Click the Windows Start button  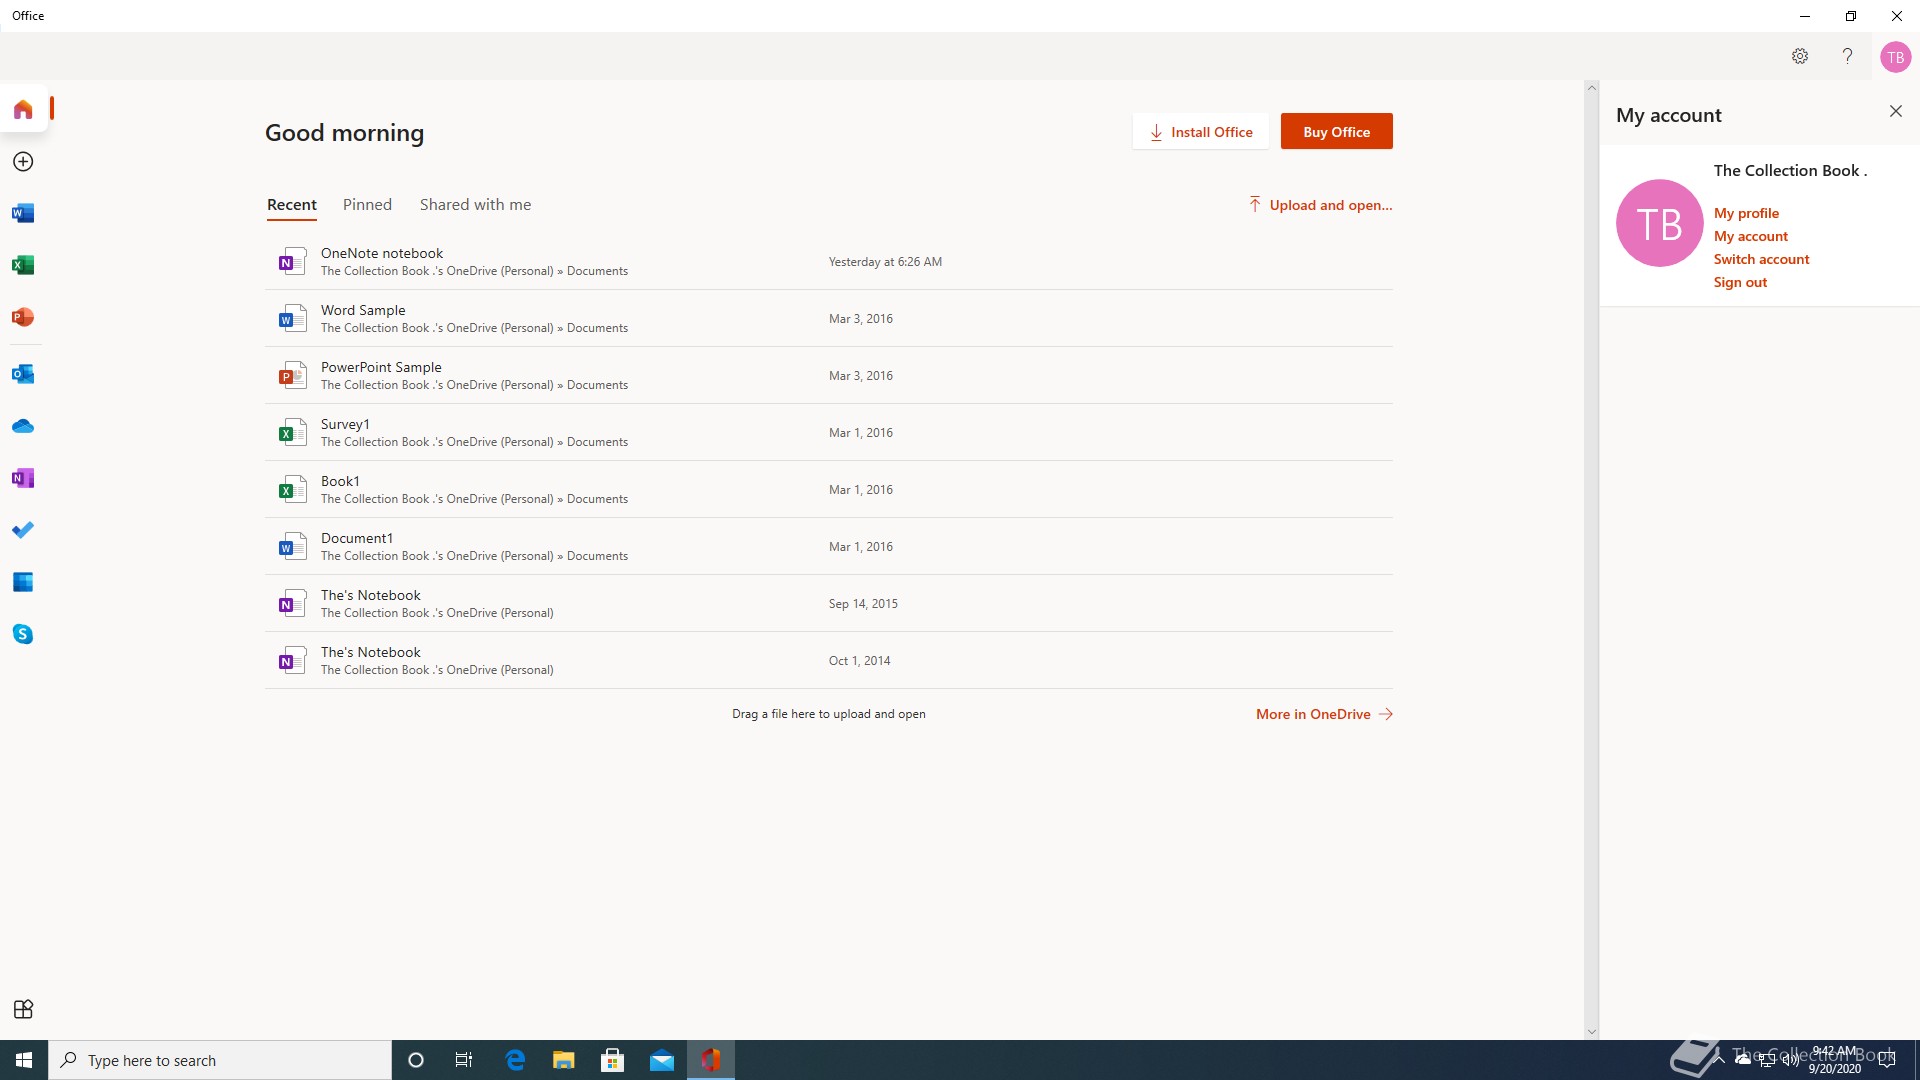click(24, 1060)
